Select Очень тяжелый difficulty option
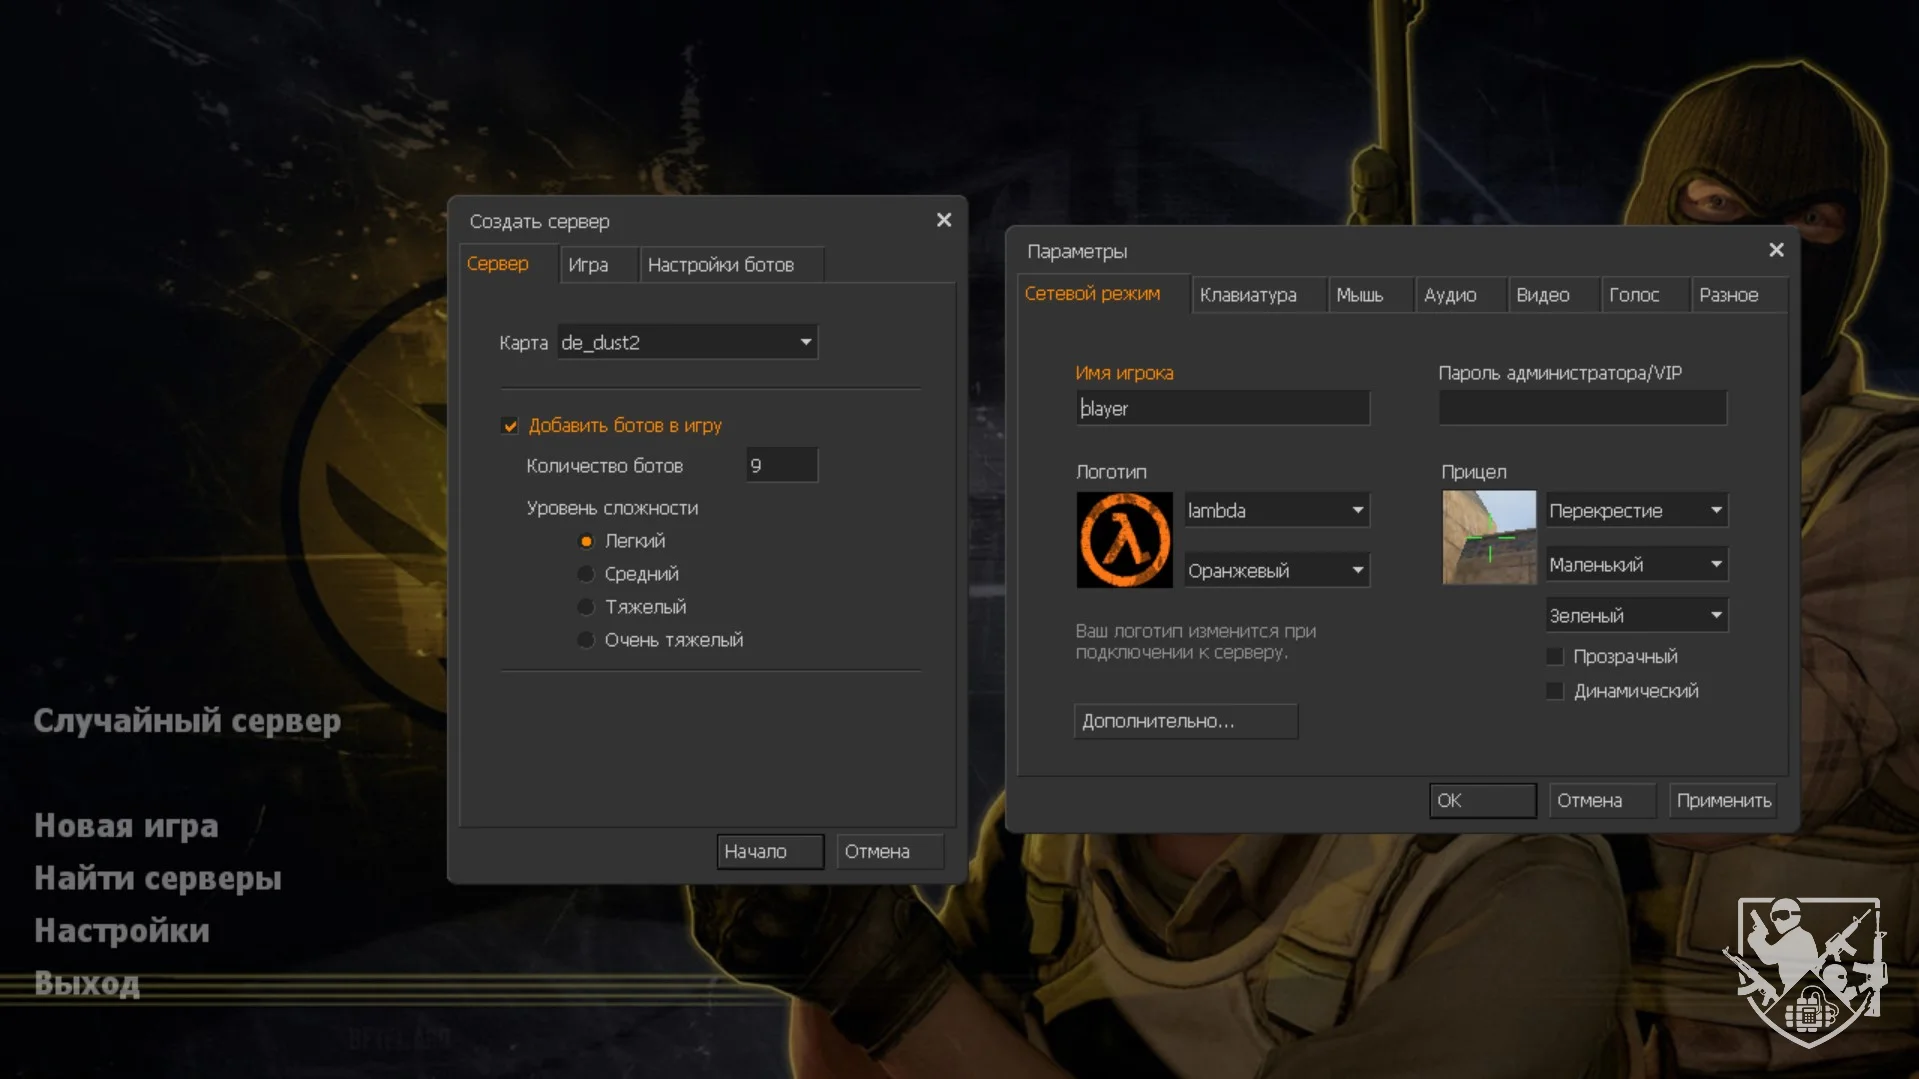Image resolution: width=1919 pixels, height=1079 pixels. (586, 640)
